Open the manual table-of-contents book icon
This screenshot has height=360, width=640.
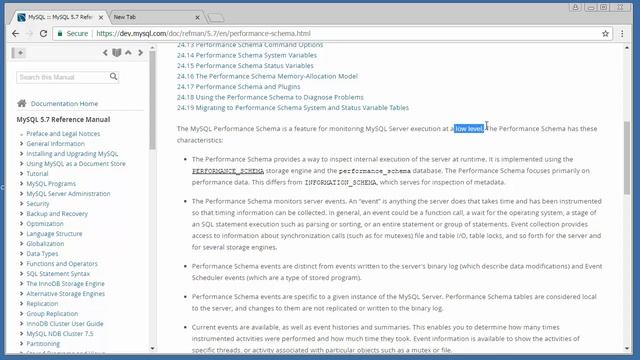[117, 53]
